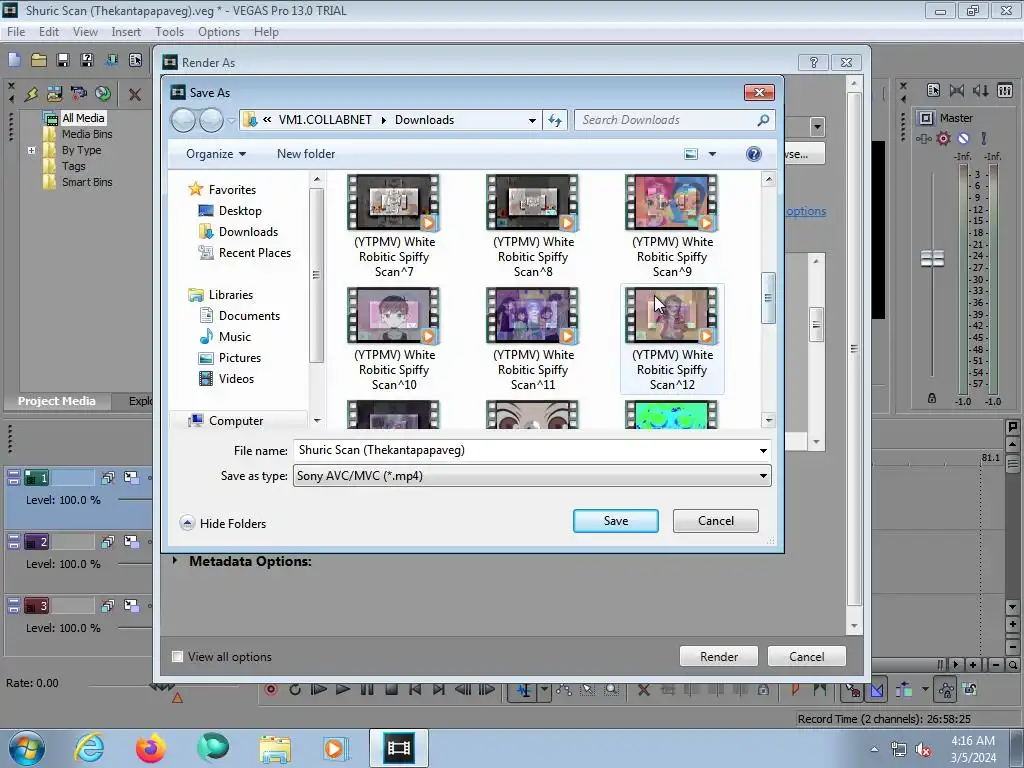Click the help question icon in Save As dialog

click(x=753, y=154)
